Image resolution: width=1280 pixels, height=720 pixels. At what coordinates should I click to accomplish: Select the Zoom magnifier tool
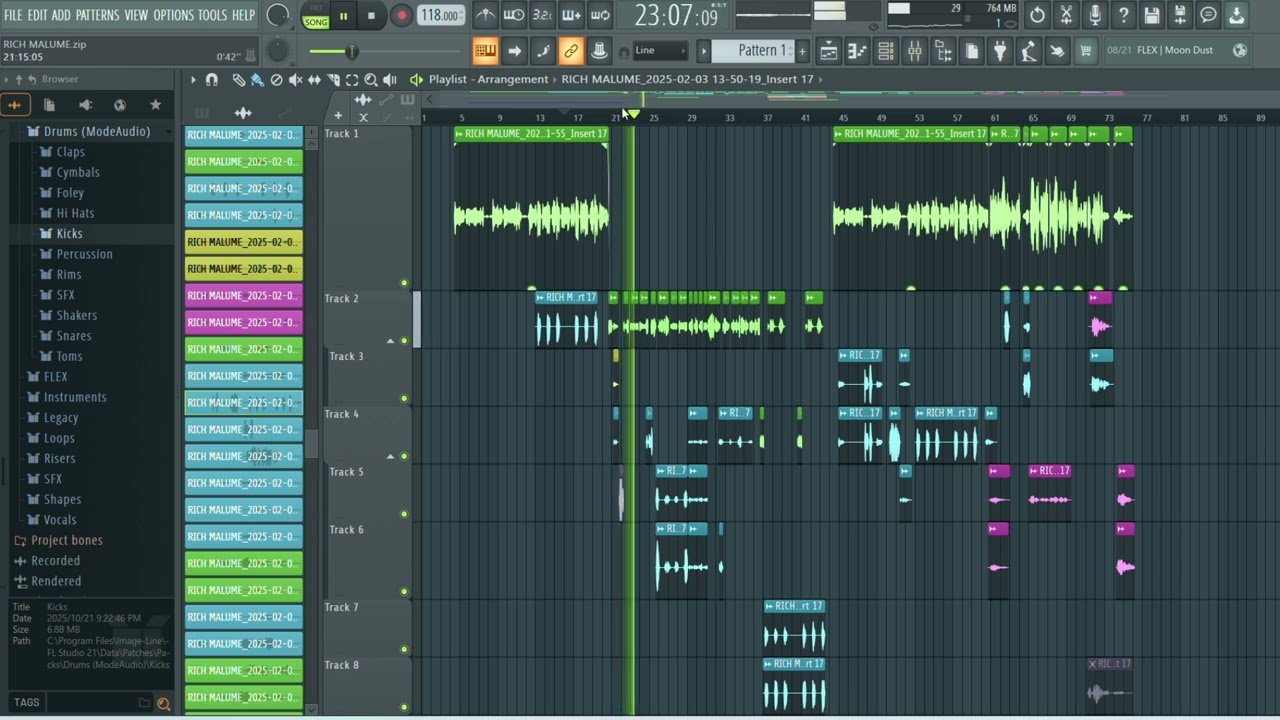pyautogui.click(x=371, y=80)
